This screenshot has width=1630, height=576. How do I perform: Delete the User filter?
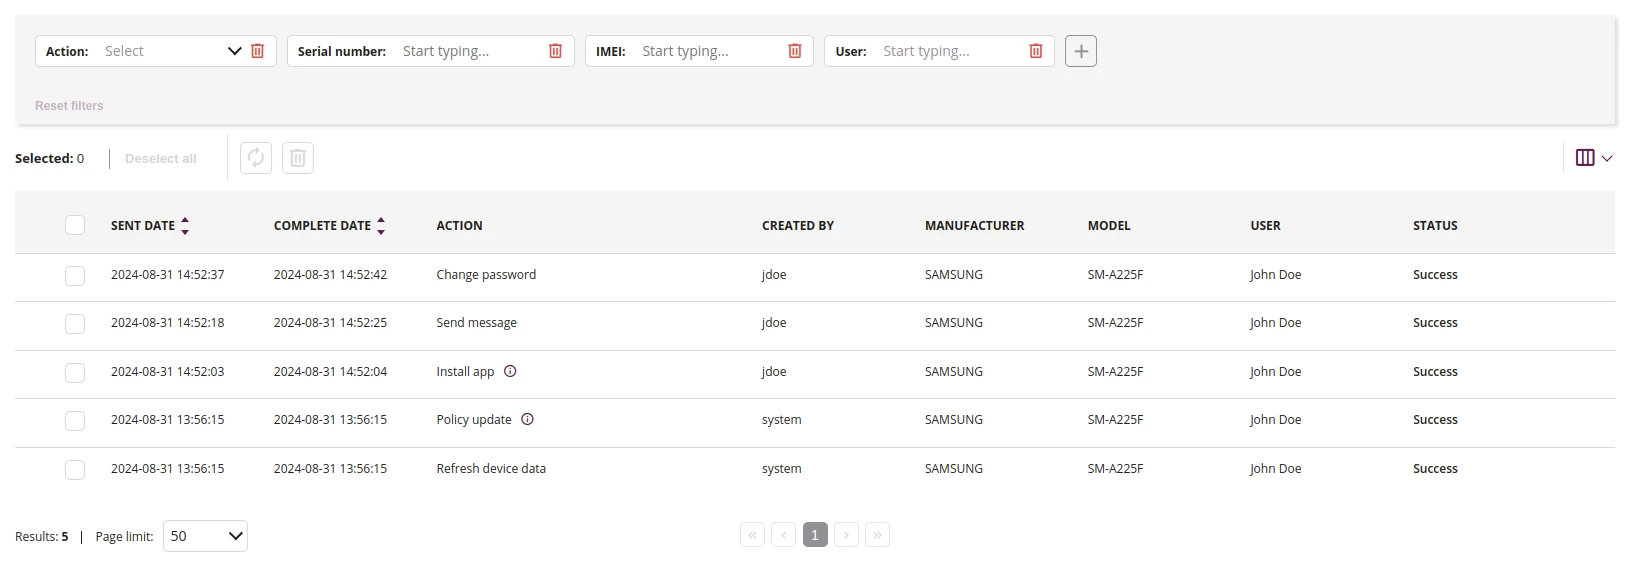[x=1036, y=51]
